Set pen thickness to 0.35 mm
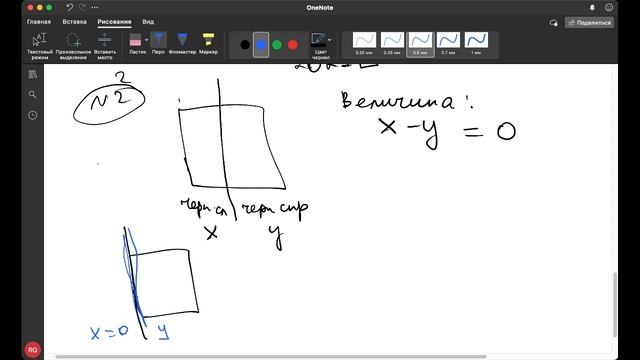The image size is (640, 360). (x=392, y=44)
